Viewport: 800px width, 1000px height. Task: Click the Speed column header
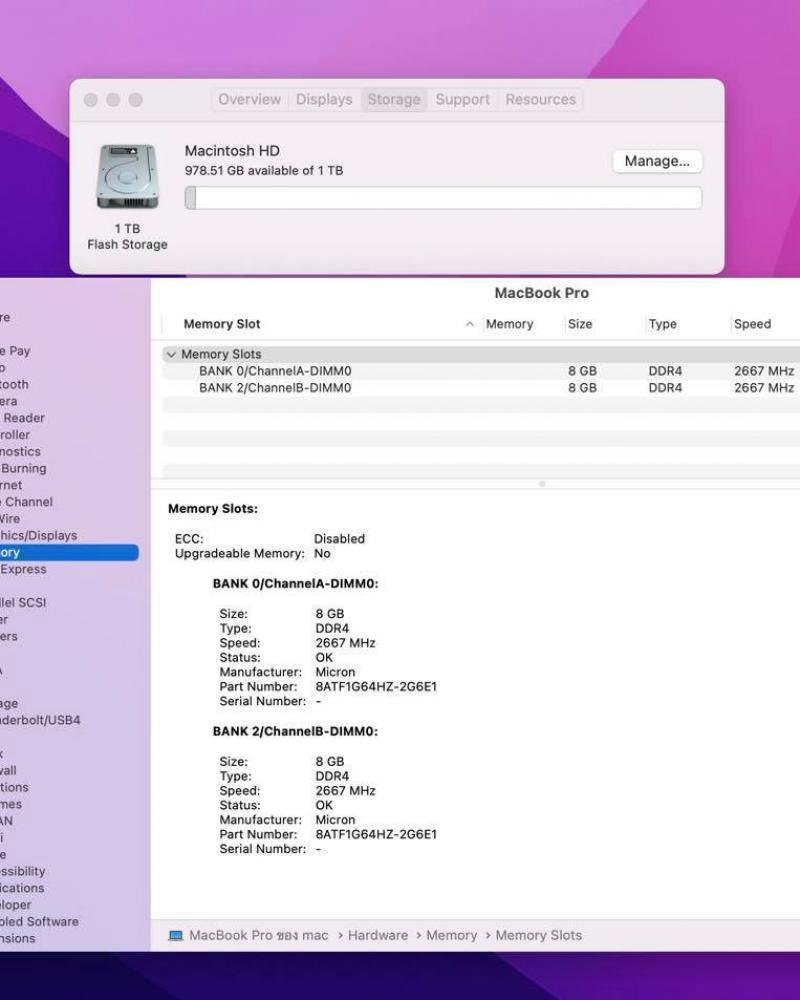coord(752,324)
